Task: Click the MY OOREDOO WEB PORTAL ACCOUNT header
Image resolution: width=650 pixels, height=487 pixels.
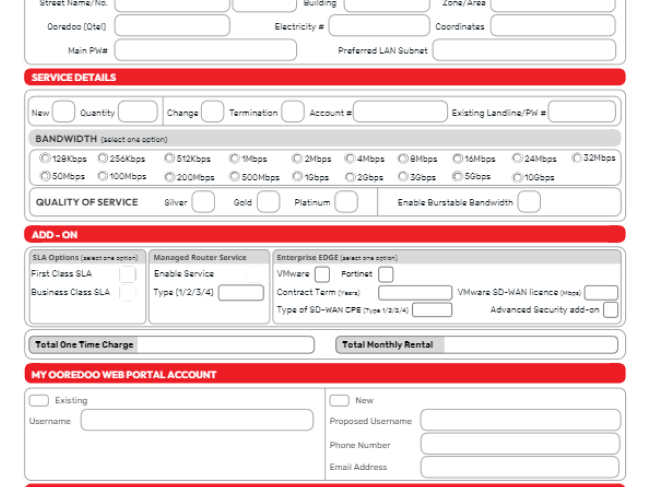Action: (x=325, y=374)
